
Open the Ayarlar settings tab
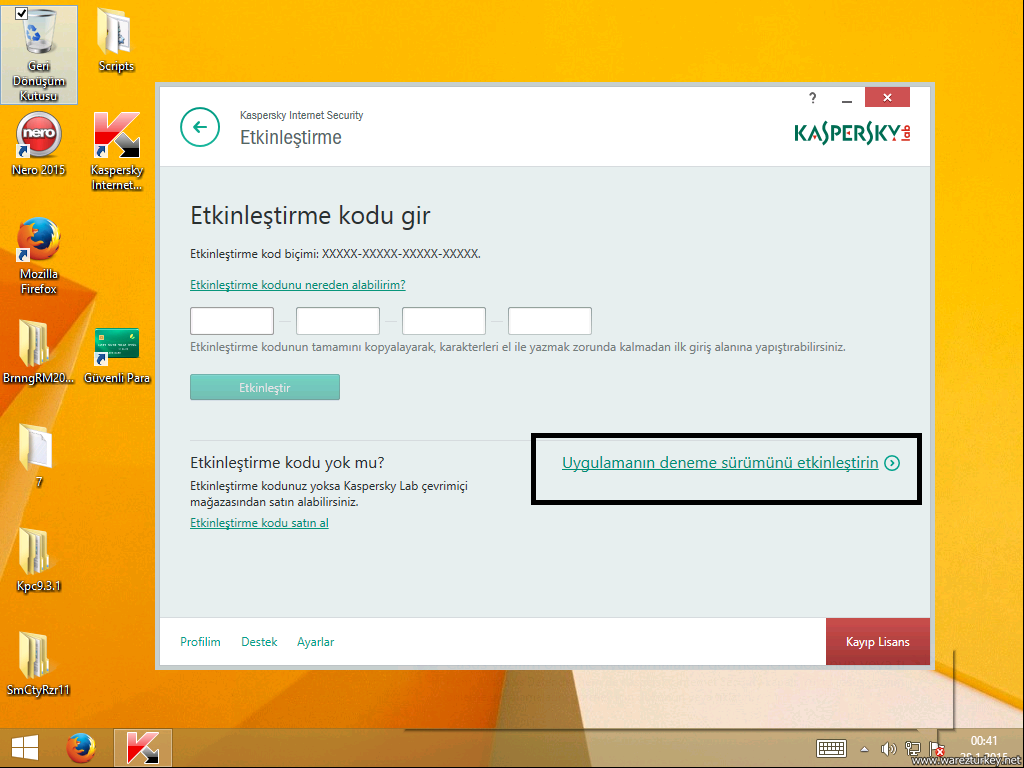(315, 642)
